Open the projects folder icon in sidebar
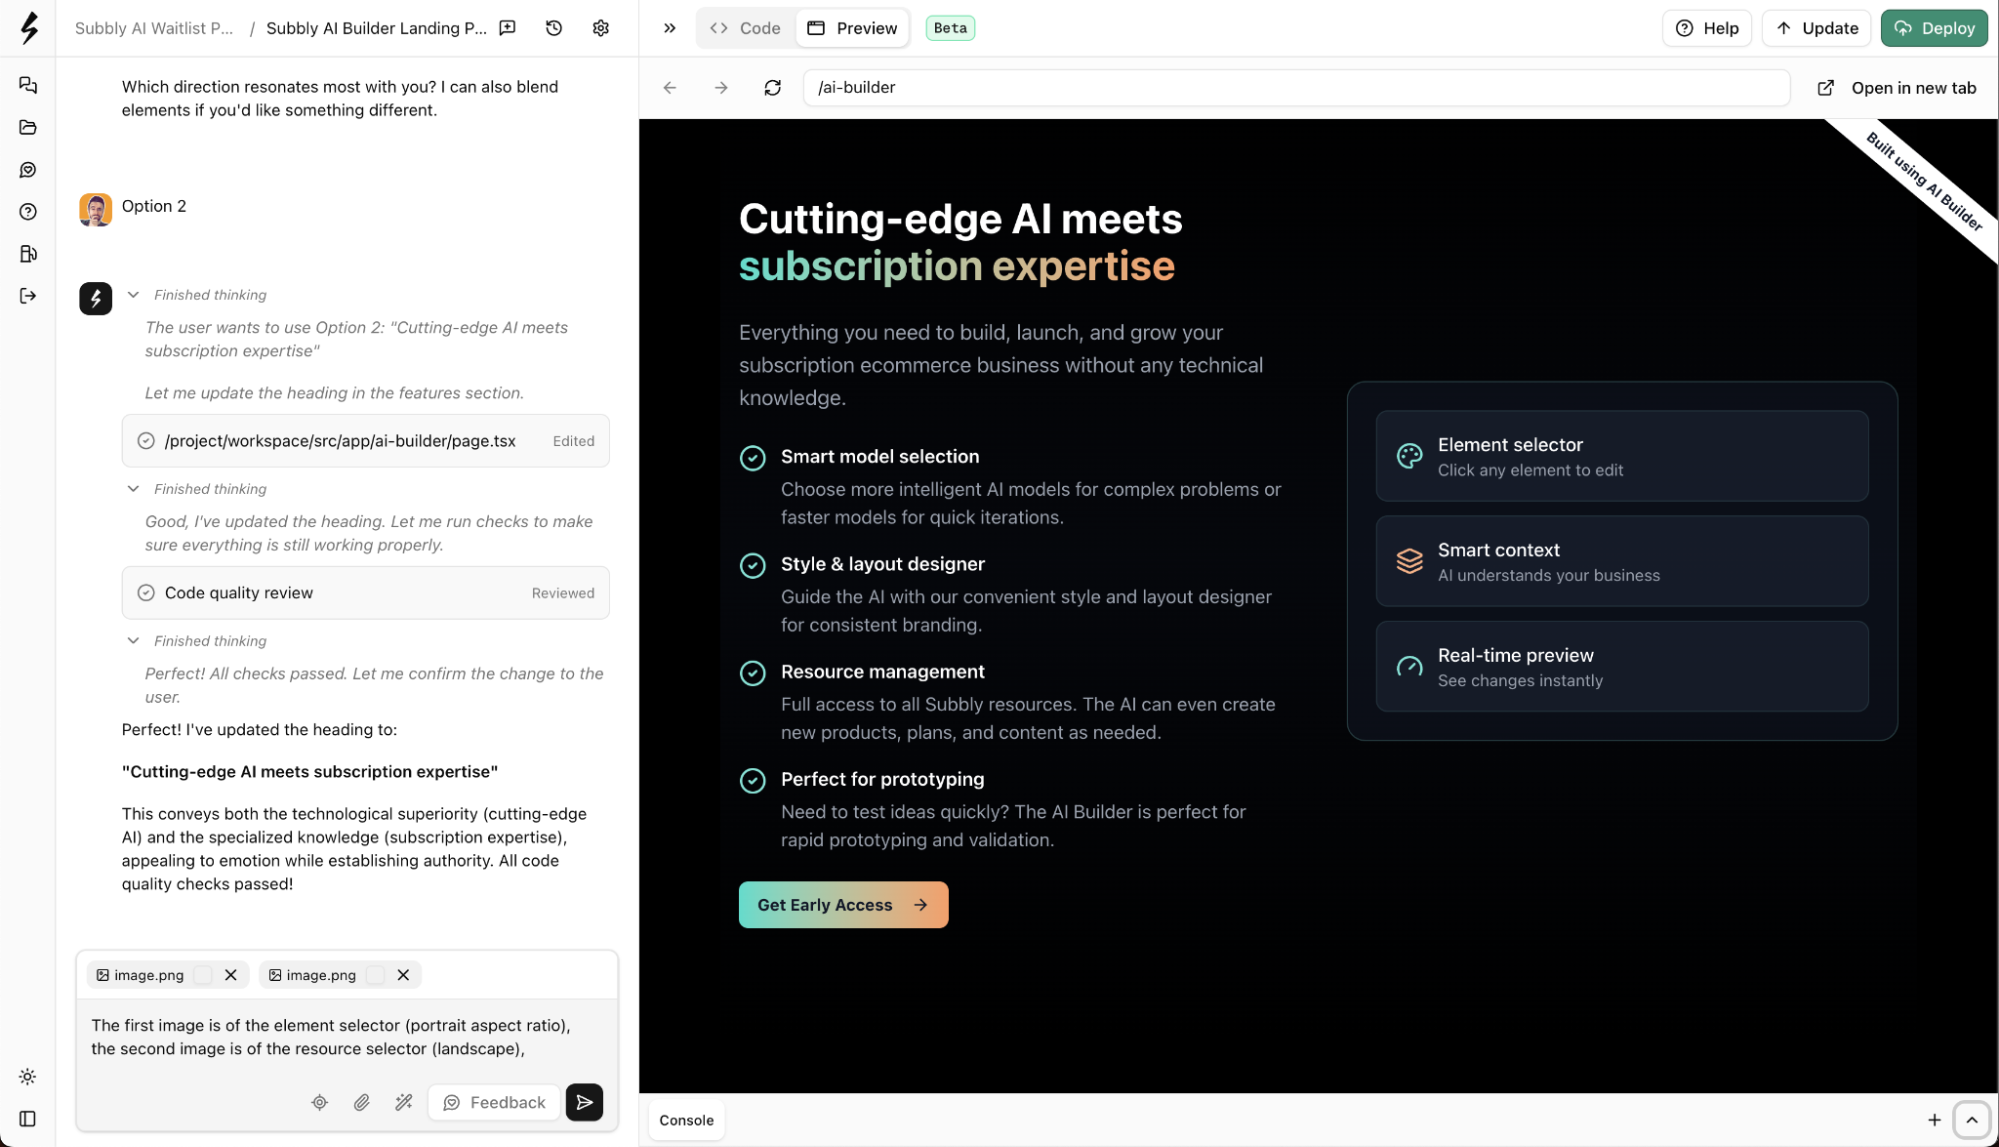Screen dimensions: 1999x1147 click(x=28, y=128)
